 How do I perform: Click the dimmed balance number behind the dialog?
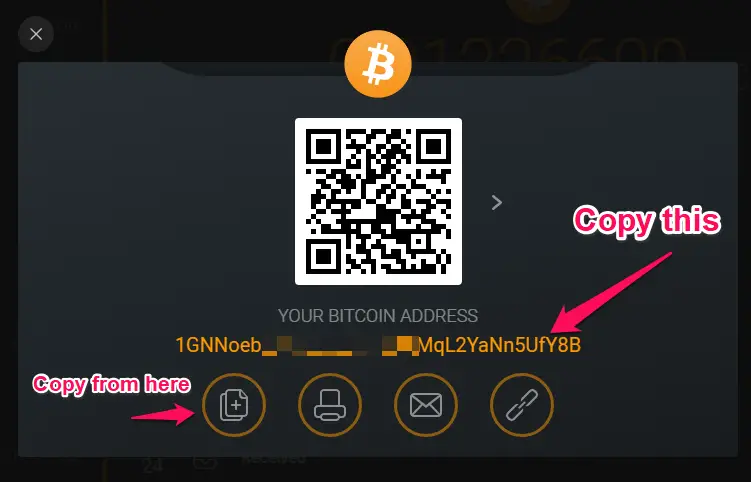[508, 52]
